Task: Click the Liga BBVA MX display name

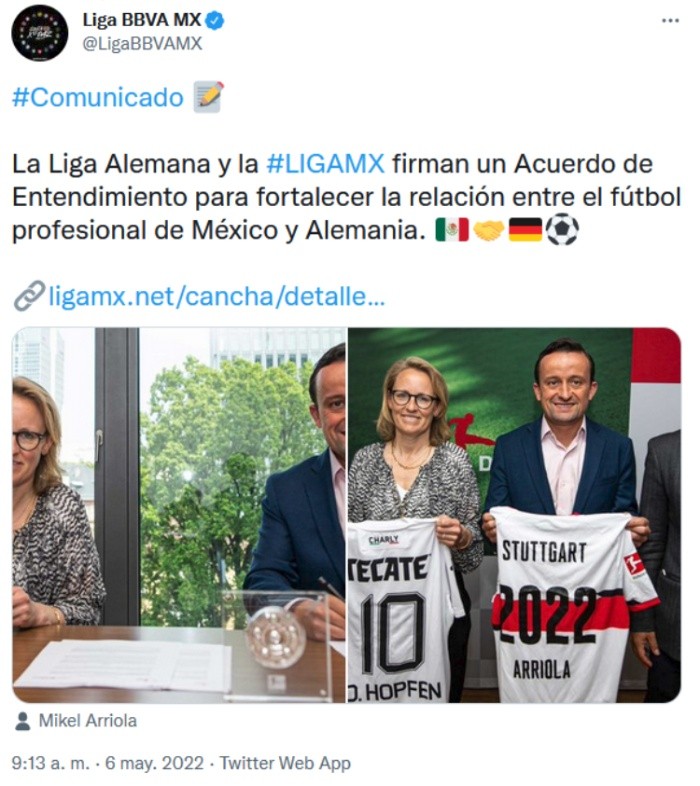Action: [x=142, y=20]
